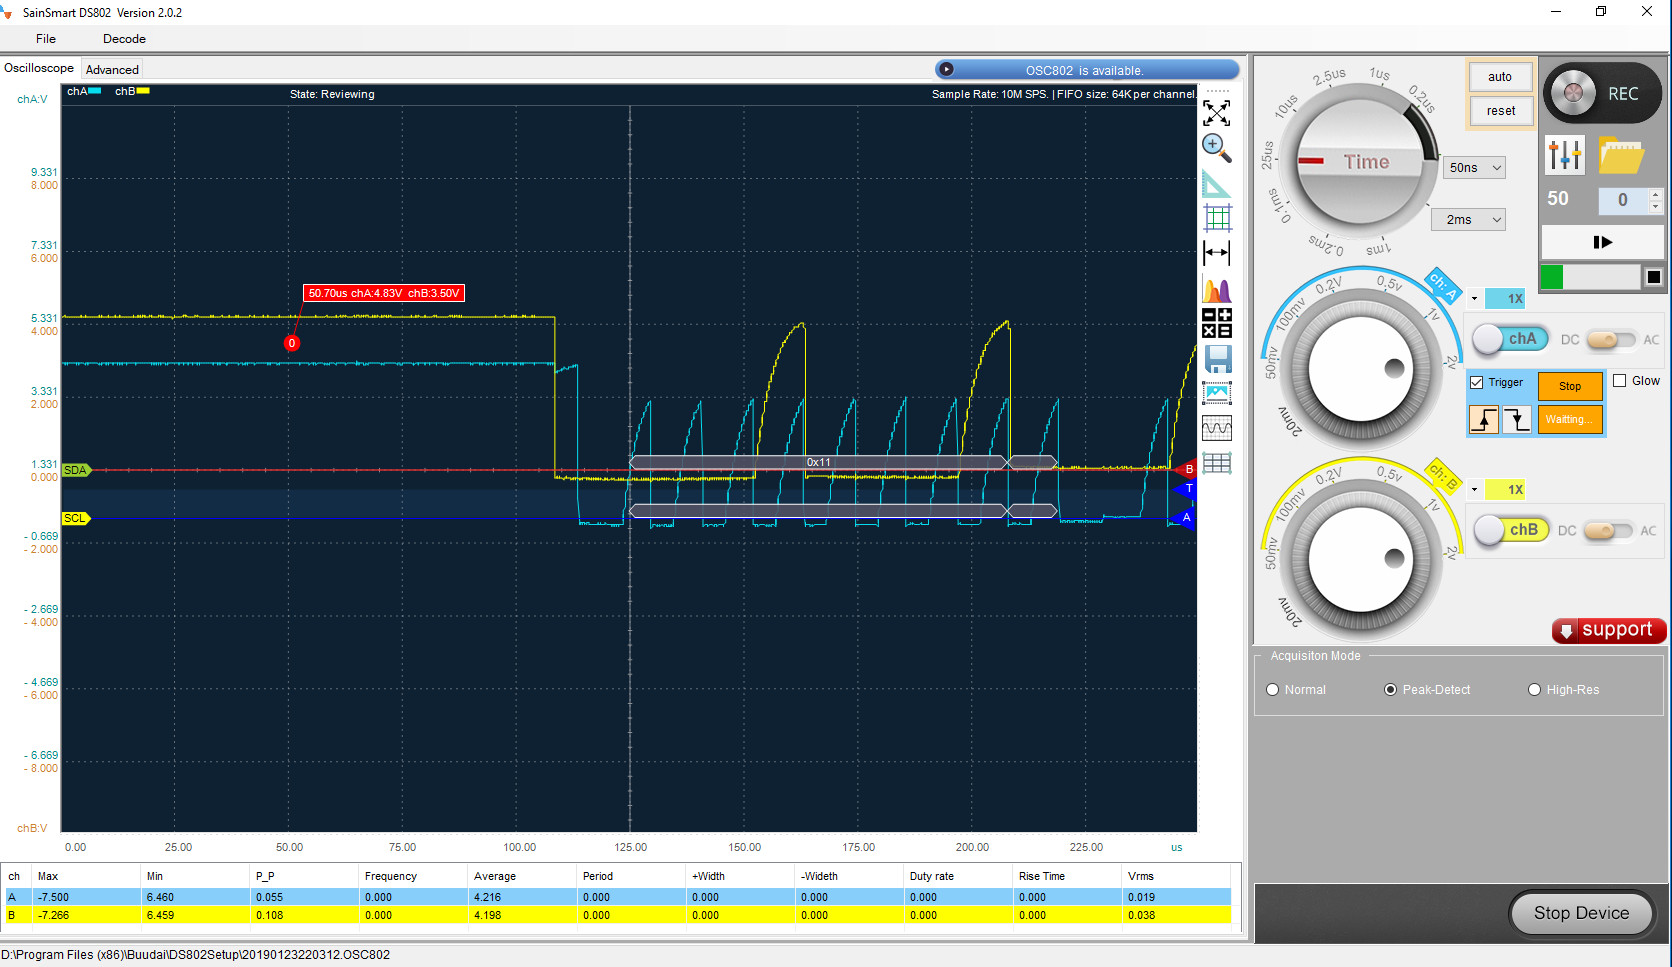The height and width of the screenshot is (967, 1672).
Task: Open channel B 1X probe dropdown
Action: coord(1474,489)
